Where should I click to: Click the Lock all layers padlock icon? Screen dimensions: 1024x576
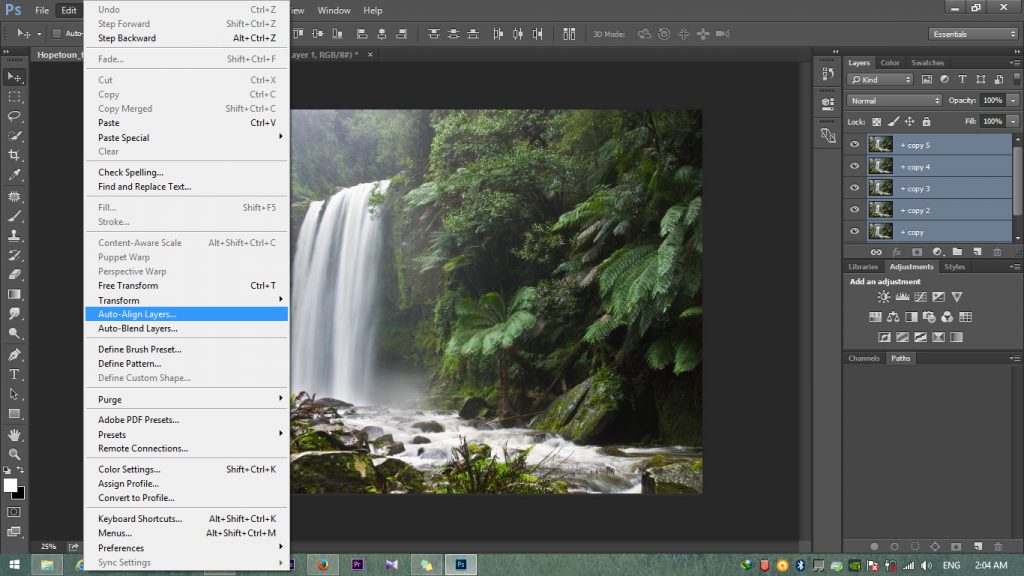(926, 121)
